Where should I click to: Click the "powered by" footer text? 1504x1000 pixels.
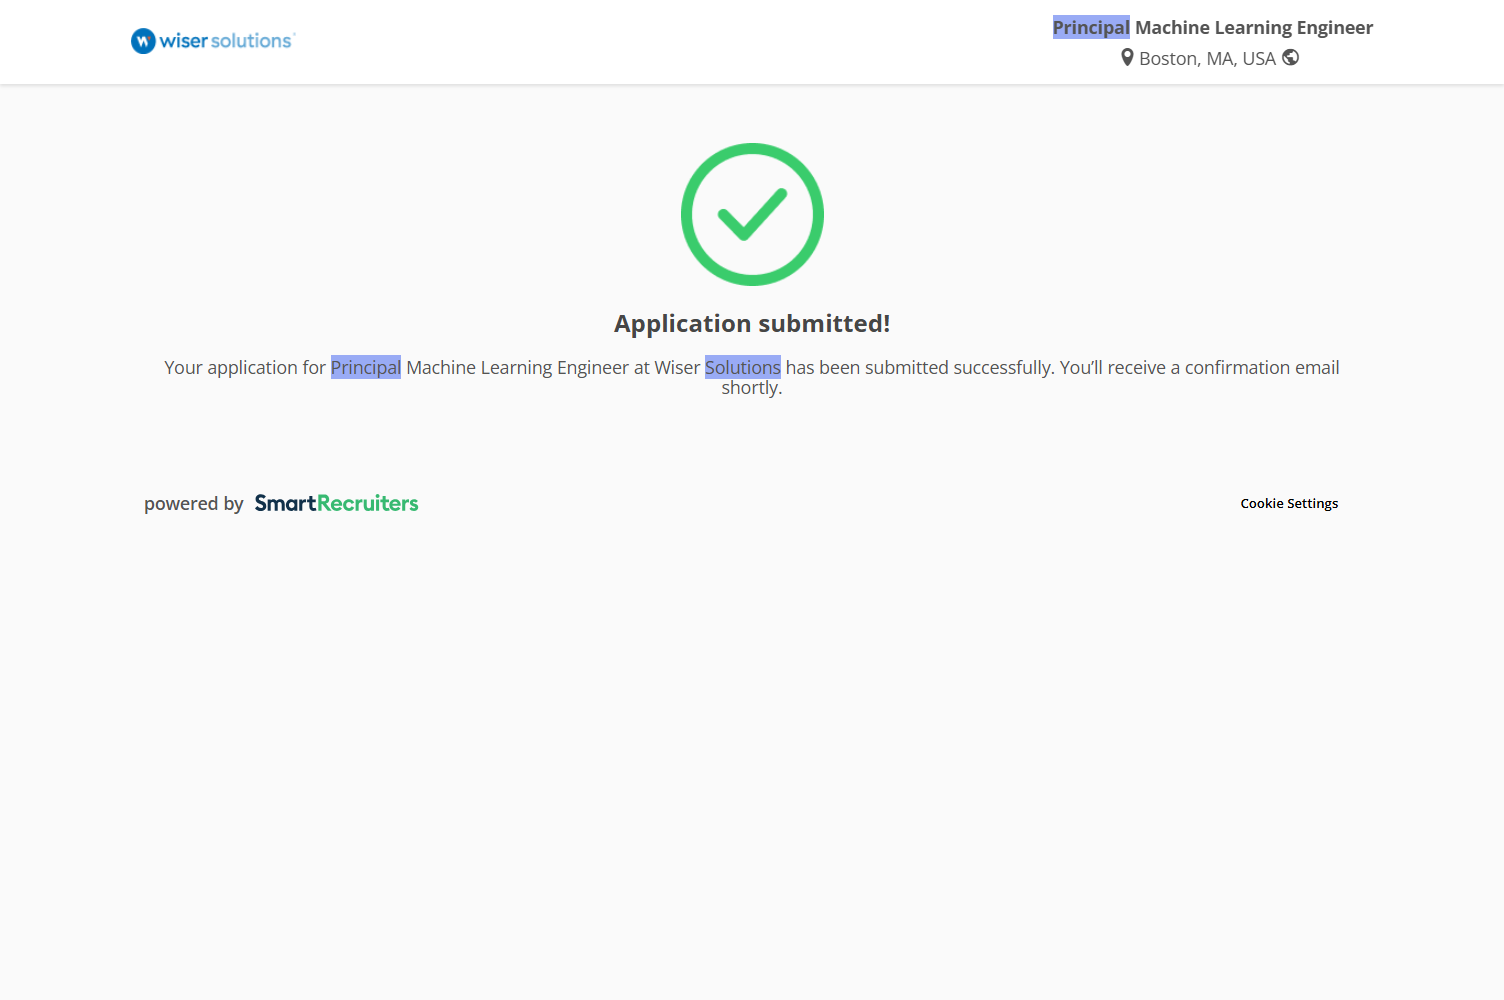pos(194,504)
